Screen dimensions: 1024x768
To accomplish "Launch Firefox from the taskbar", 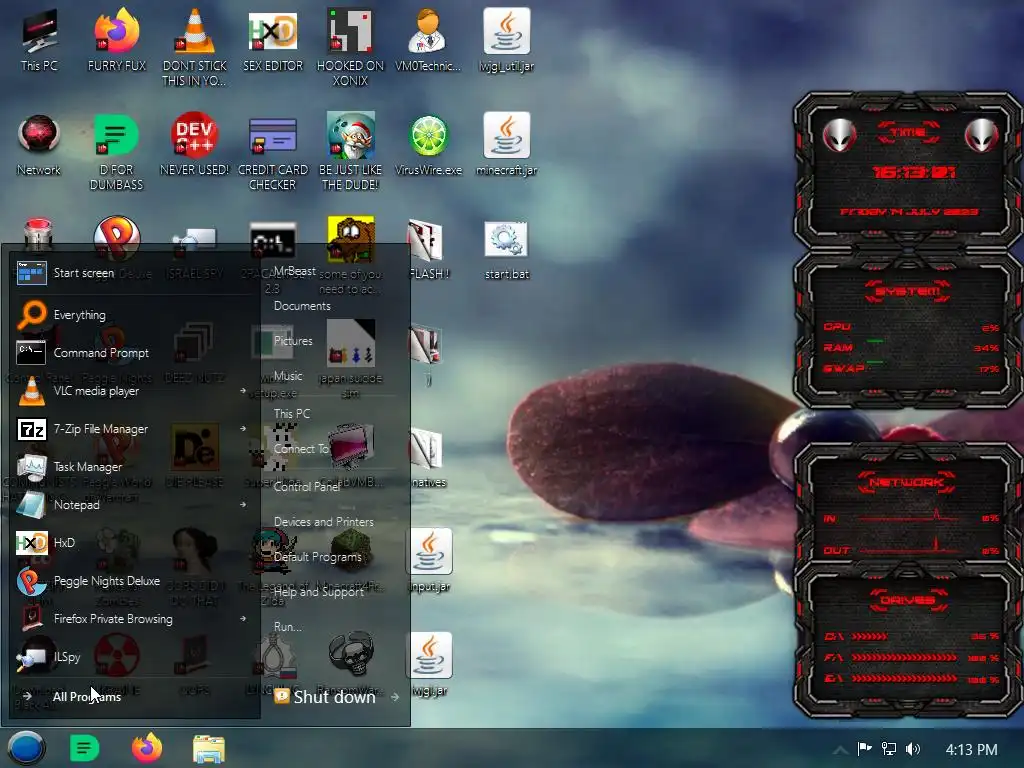I will (x=147, y=748).
